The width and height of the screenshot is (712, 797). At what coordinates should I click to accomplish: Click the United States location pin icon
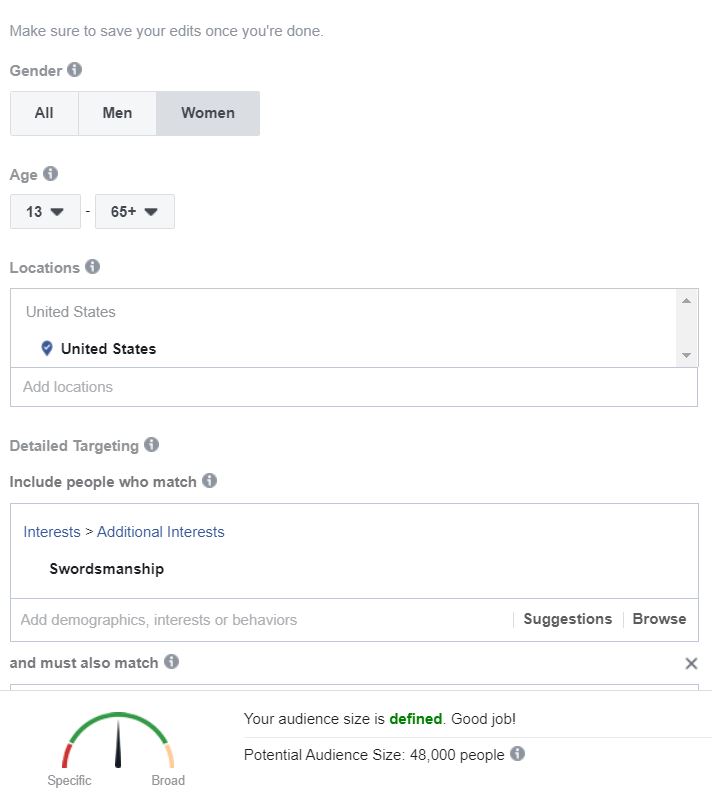46,349
